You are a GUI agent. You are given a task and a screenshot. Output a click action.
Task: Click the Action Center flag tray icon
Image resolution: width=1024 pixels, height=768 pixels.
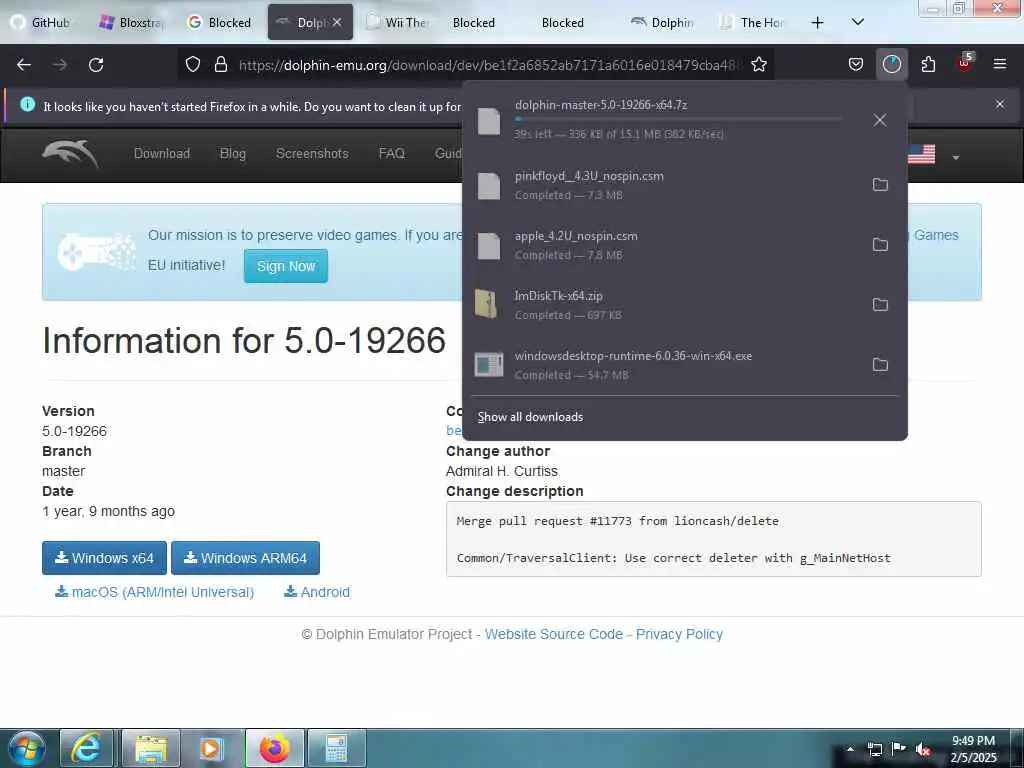(x=899, y=749)
